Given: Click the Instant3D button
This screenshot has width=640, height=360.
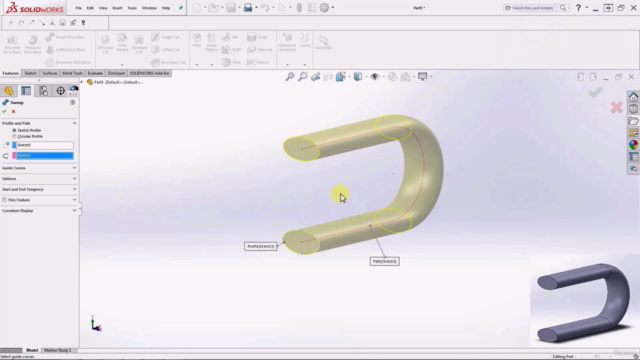Looking at the screenshot, I should coord(323,42).
